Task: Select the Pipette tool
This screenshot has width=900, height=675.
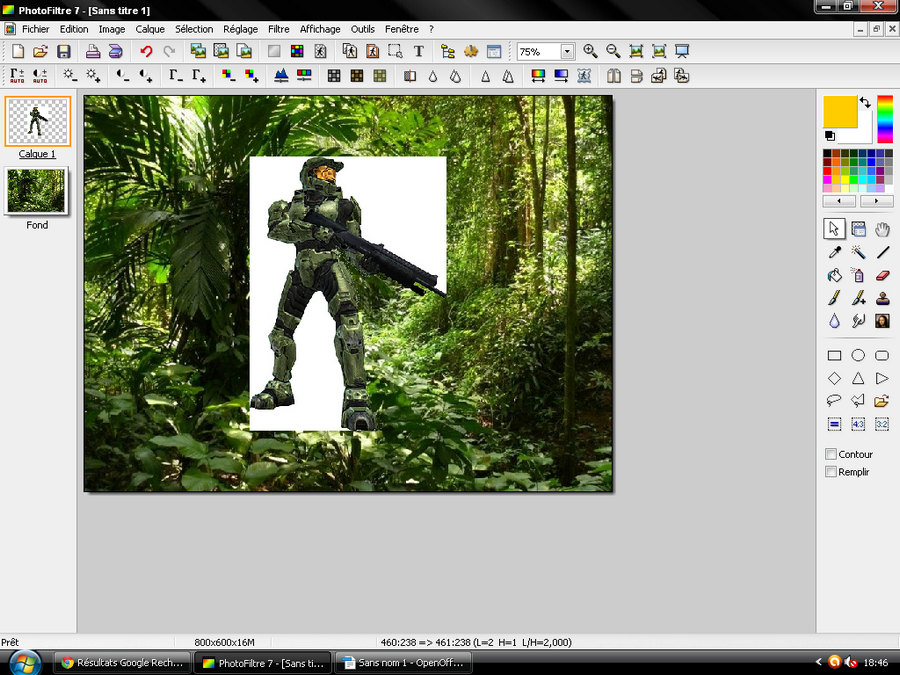Action: pyautogui.click(x=835, y=253)
